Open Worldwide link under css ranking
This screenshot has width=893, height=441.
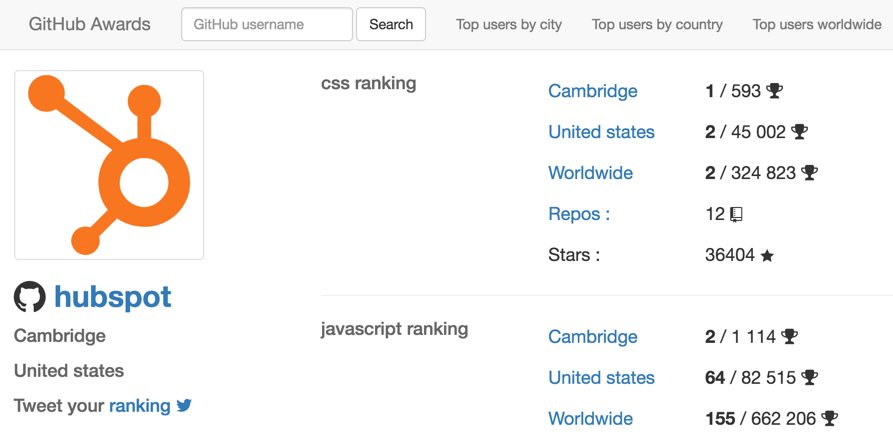590,173
